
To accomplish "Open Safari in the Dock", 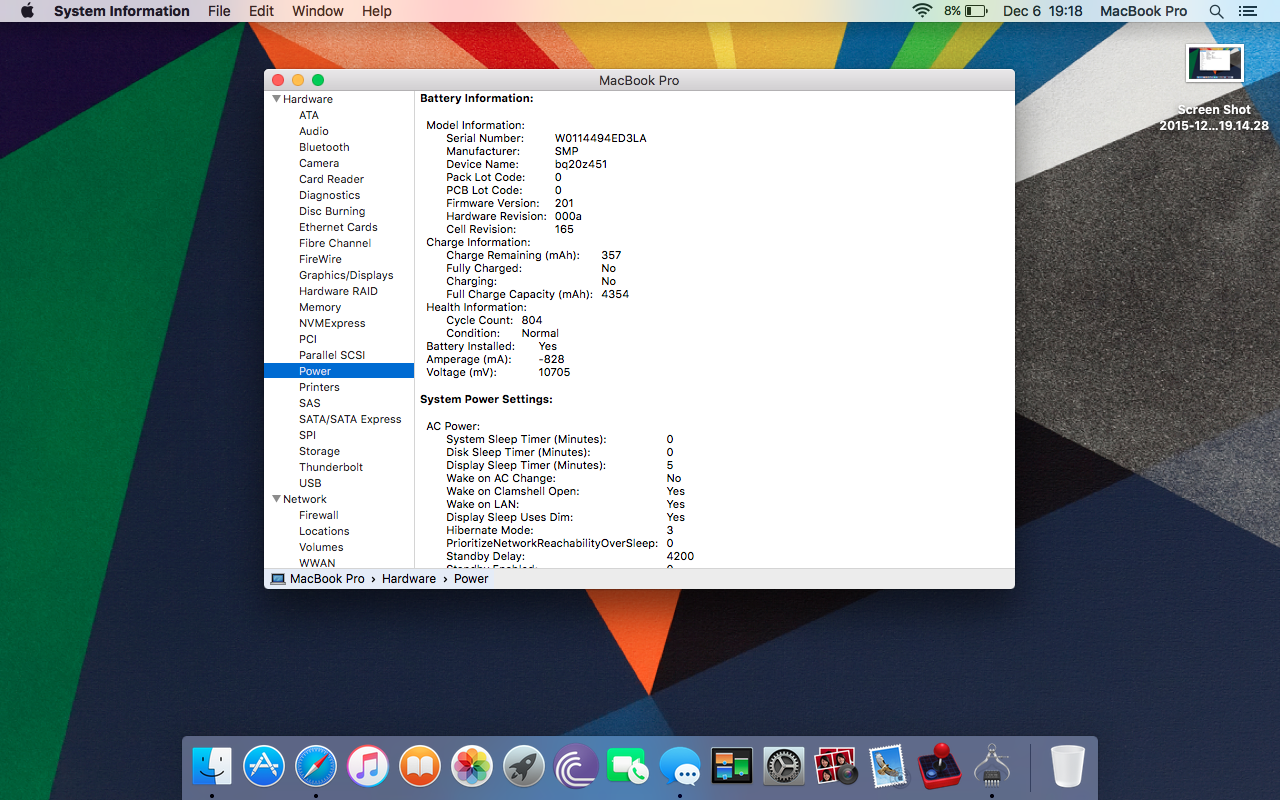I will 316,767.
